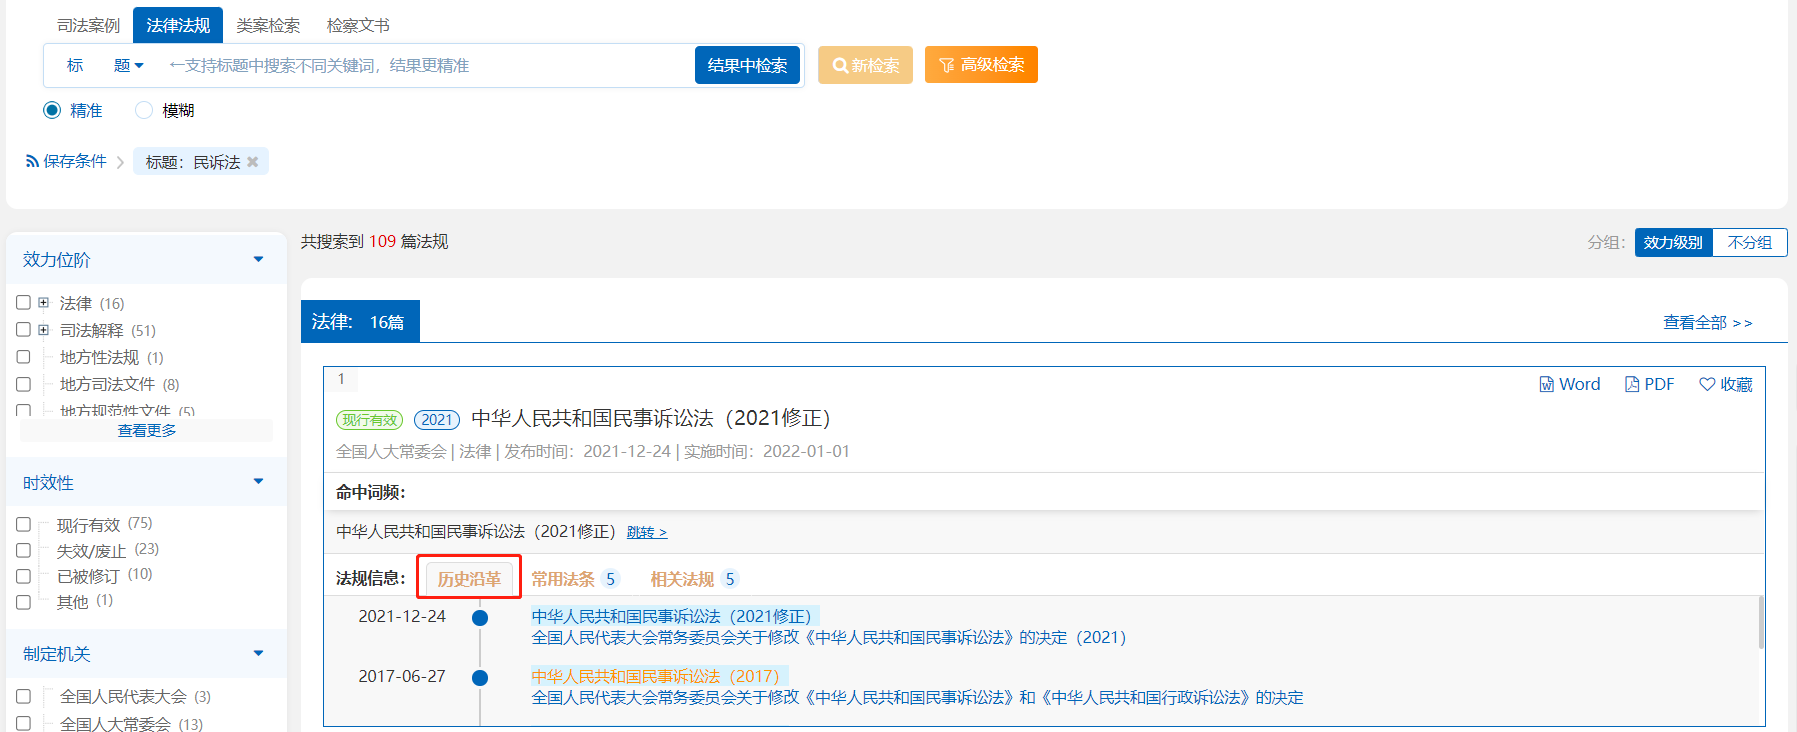The width and height of the screenshot is (1797, 732).
Task: Expand the 法律 tree node plus icon
Action: [43, 302]
